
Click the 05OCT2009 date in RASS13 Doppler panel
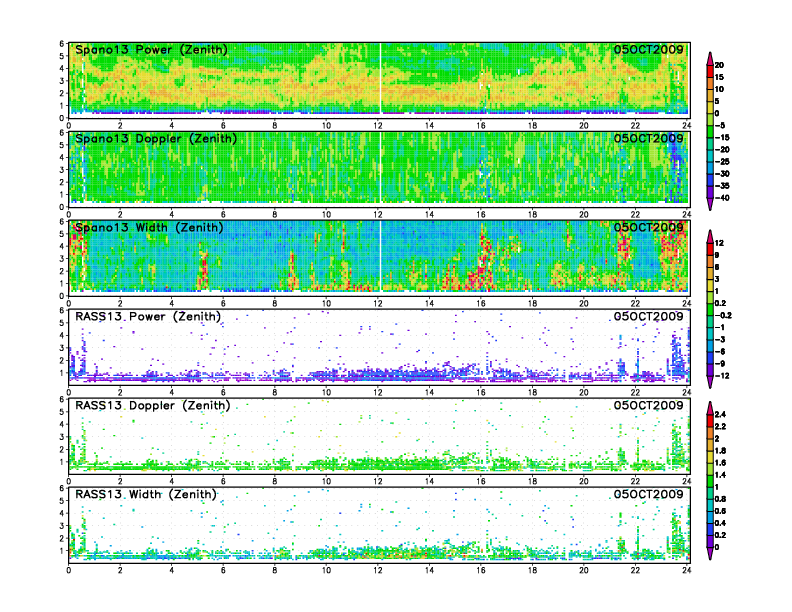[649, 405]
